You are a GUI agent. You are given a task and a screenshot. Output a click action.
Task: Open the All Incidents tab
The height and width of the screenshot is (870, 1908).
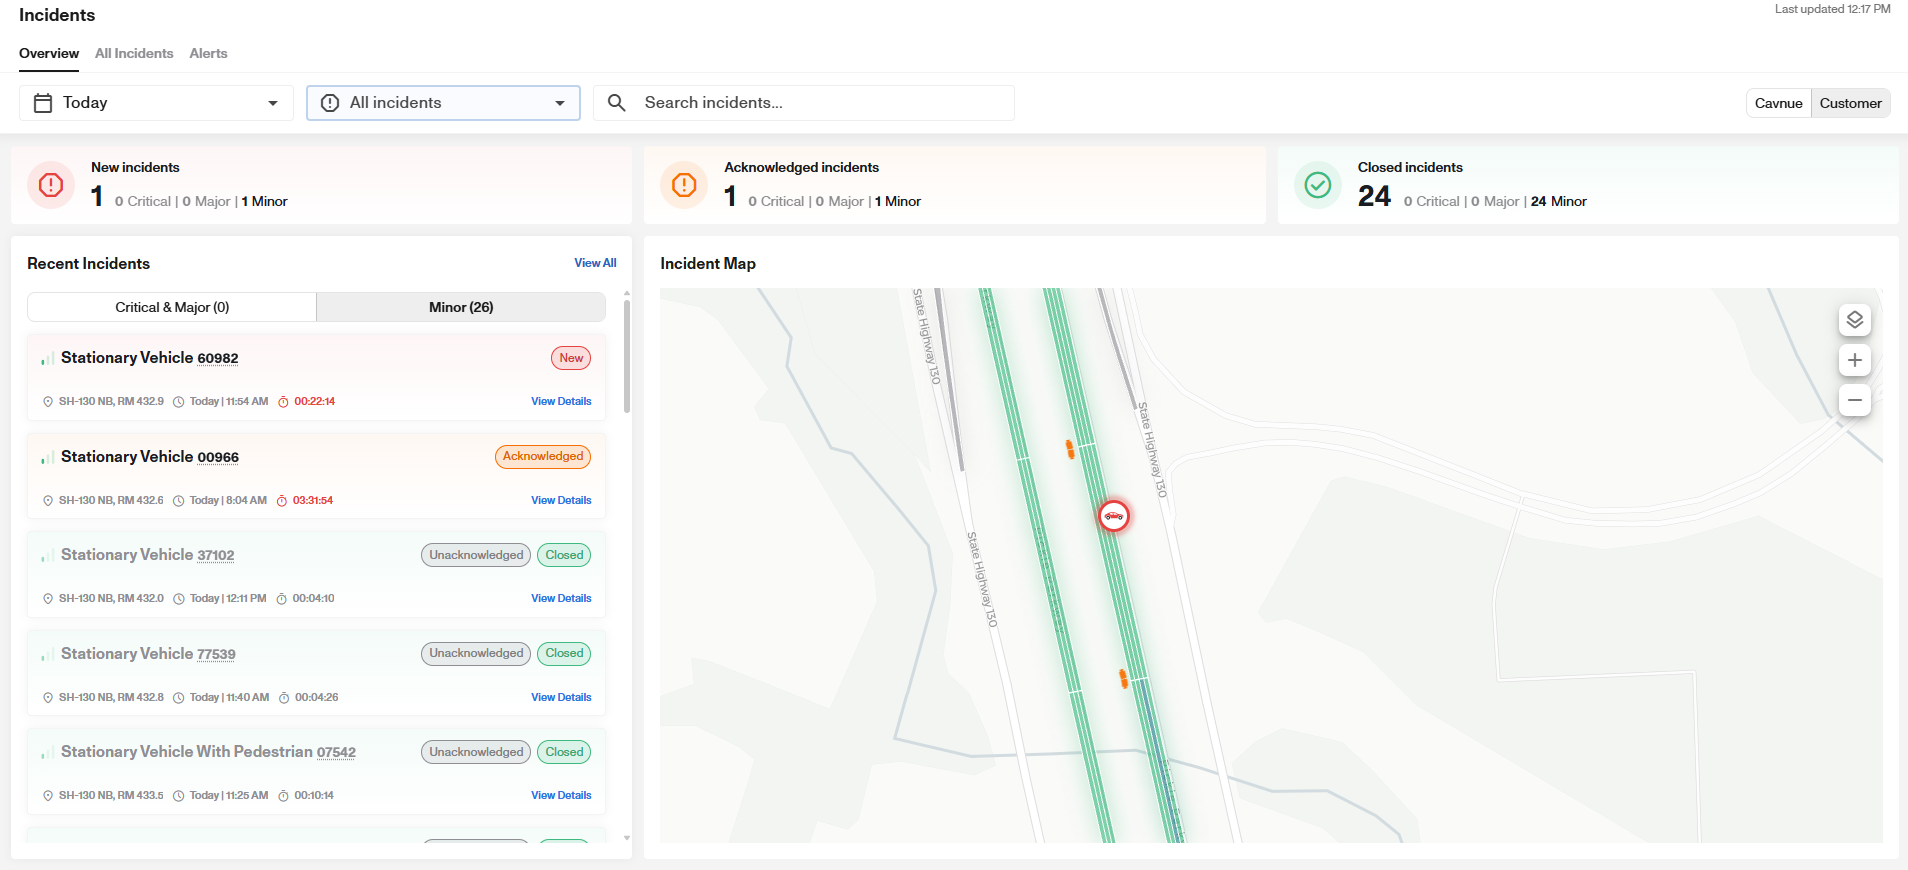pos(134,53)
